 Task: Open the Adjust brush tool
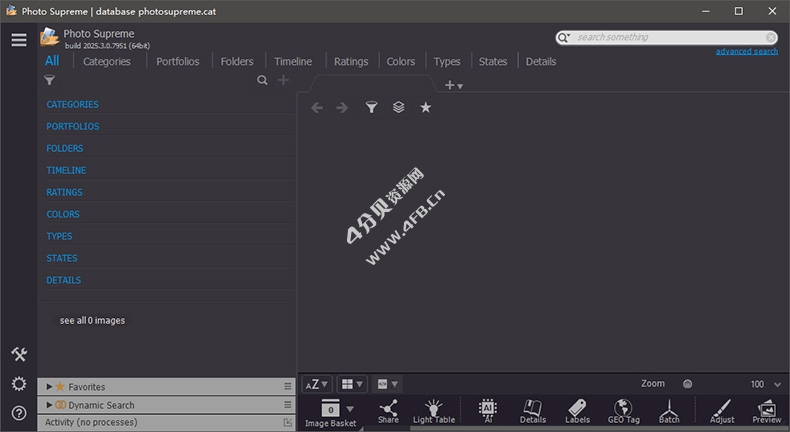point(721,409)
